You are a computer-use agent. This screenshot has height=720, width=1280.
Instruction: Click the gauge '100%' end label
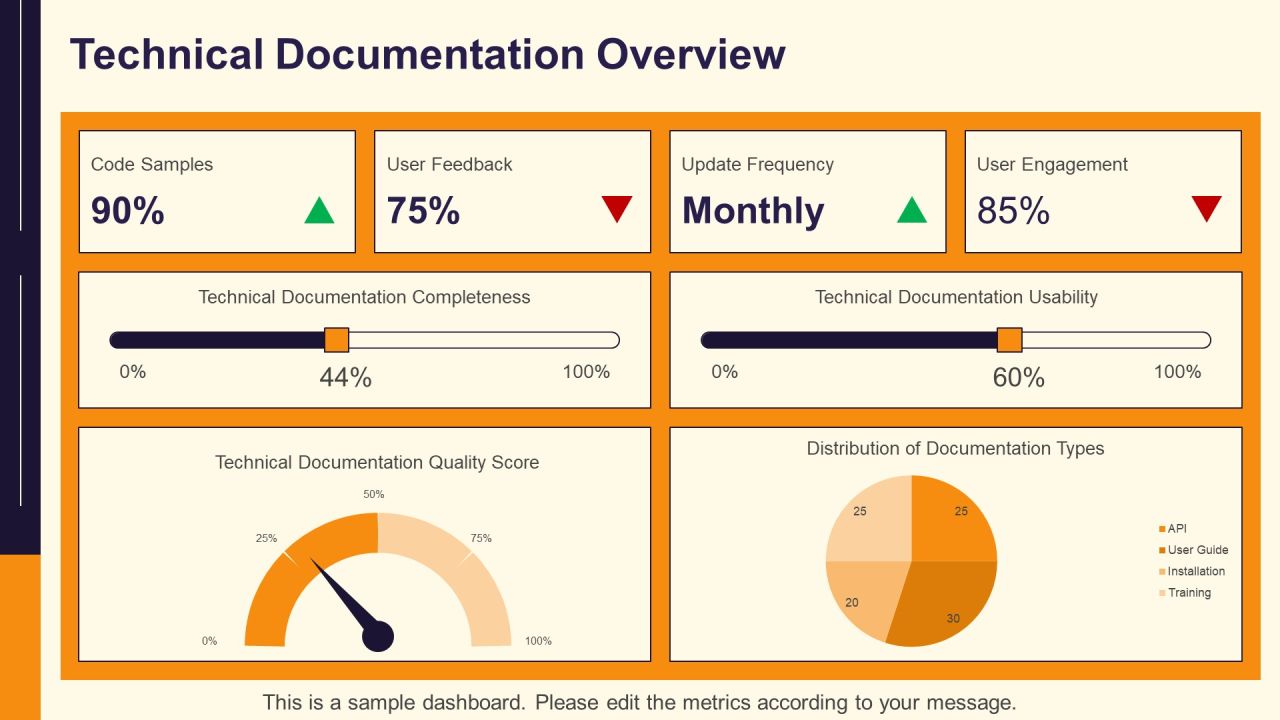(x=538, y=641)
